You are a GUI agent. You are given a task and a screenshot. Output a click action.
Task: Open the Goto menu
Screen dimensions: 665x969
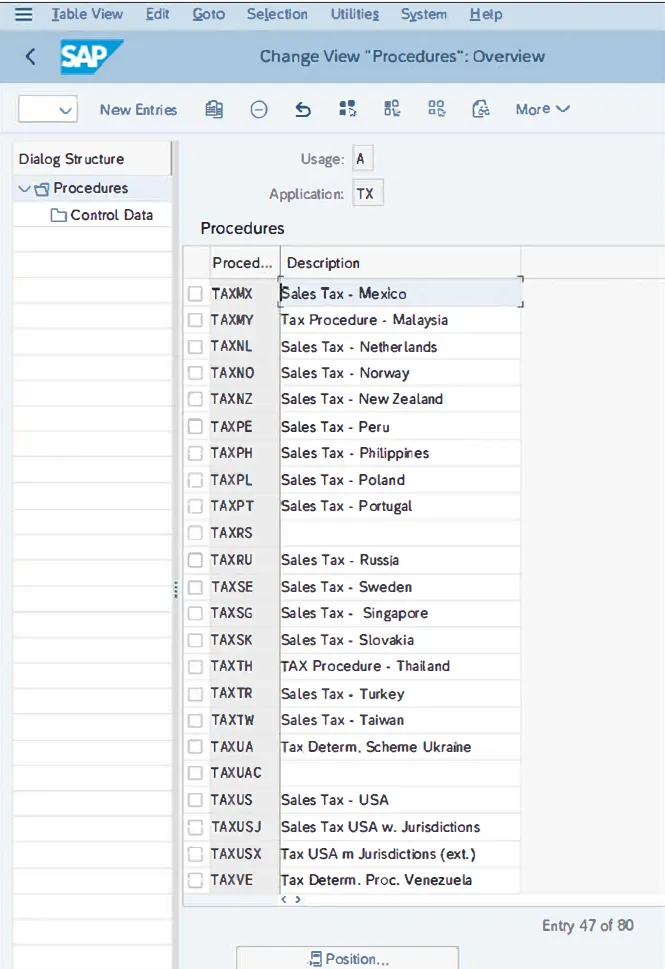pyautogui.click(x=207, y=15)
